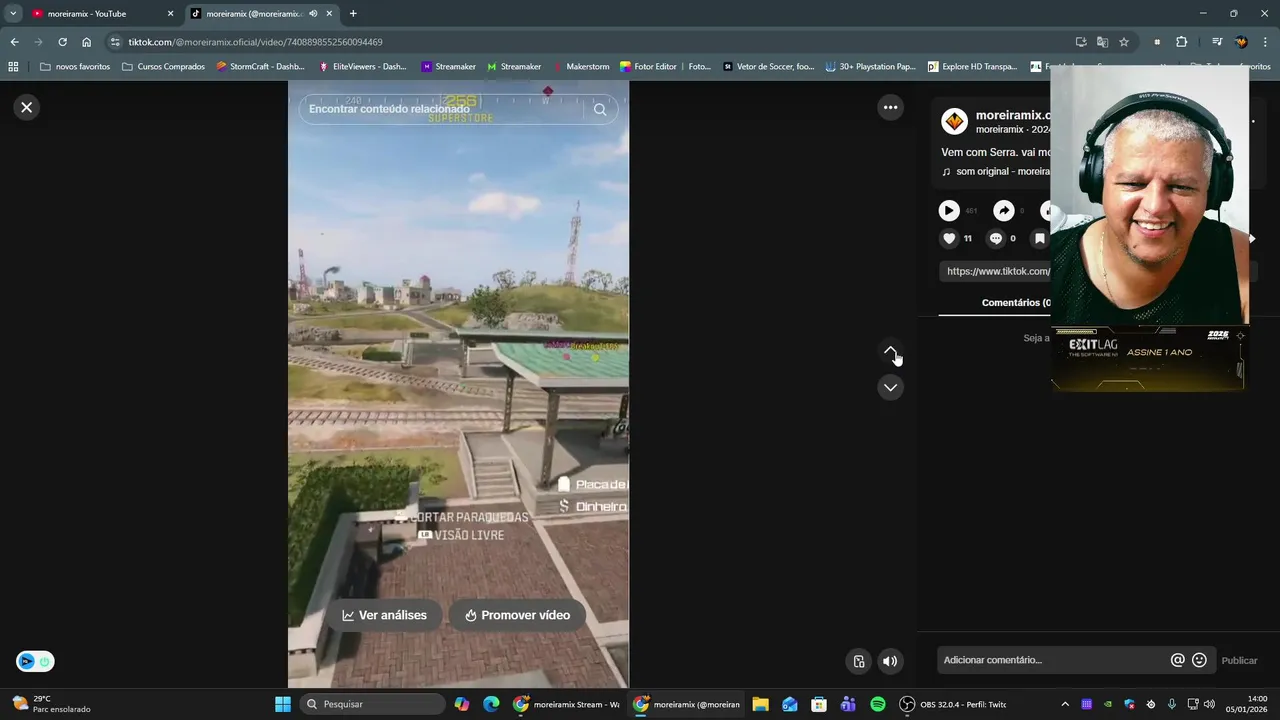Click the site information icon in address bar
The image size is (1280, 720).
pos(115,42)
